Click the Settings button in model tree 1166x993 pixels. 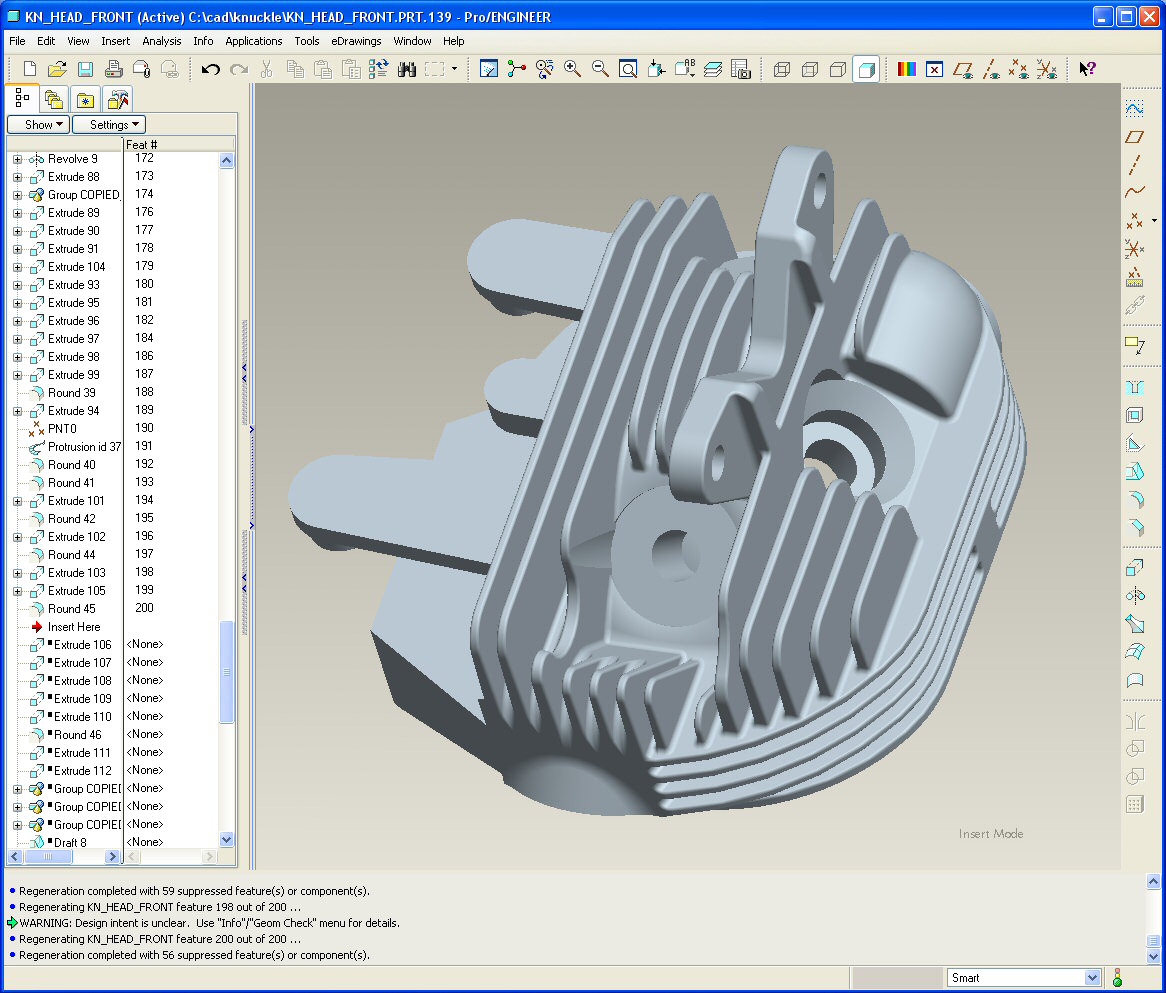(108, 125)
